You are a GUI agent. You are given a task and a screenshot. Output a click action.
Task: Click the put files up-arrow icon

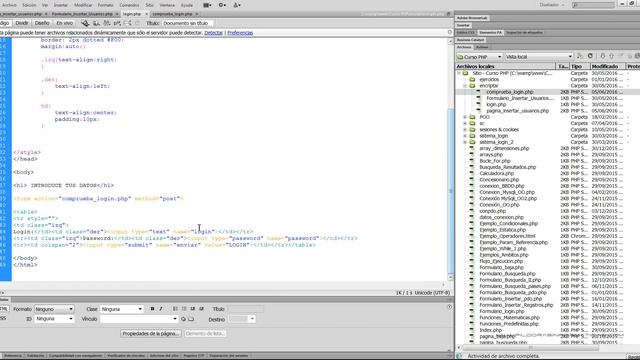pyautogui.click(x=611, y=56)
